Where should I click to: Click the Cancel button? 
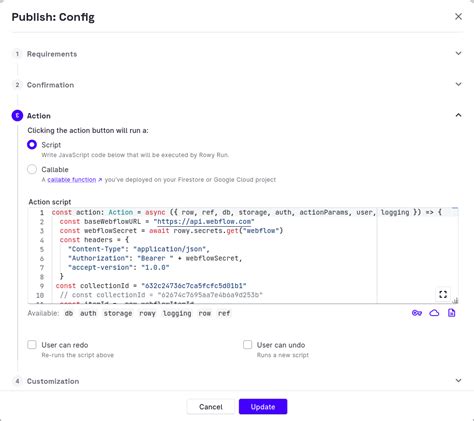pos(211,407)
